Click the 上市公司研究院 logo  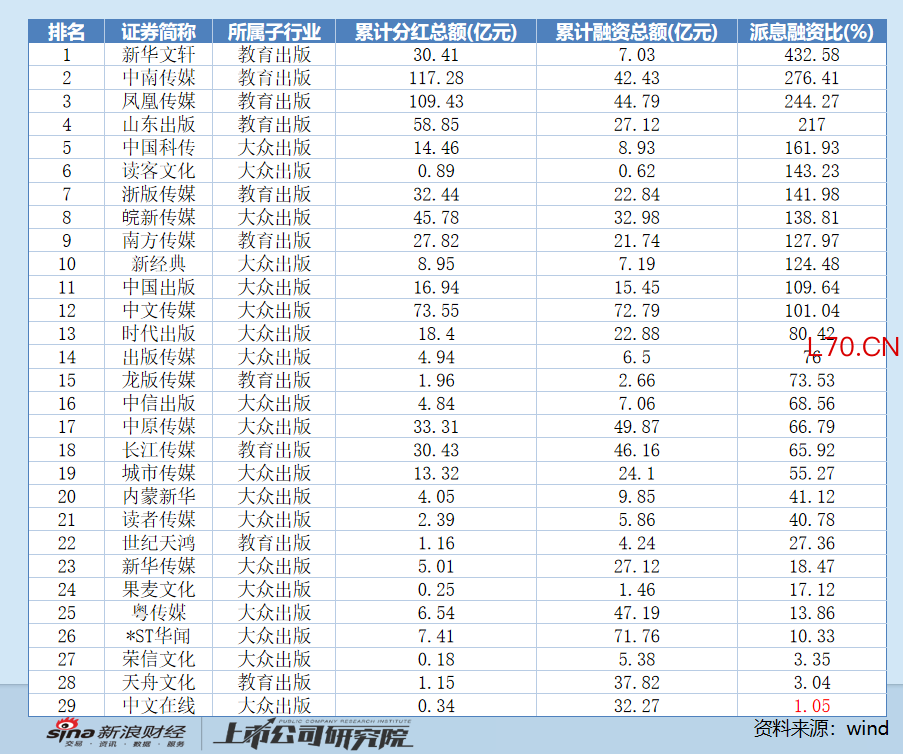coord(312,736)
